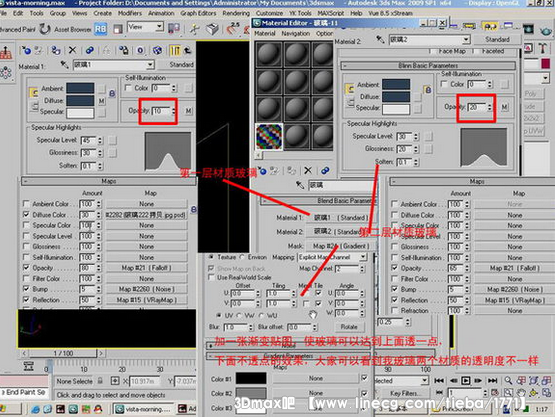Collapse the Maps rollout in Material 2

[x=472, y=182]
